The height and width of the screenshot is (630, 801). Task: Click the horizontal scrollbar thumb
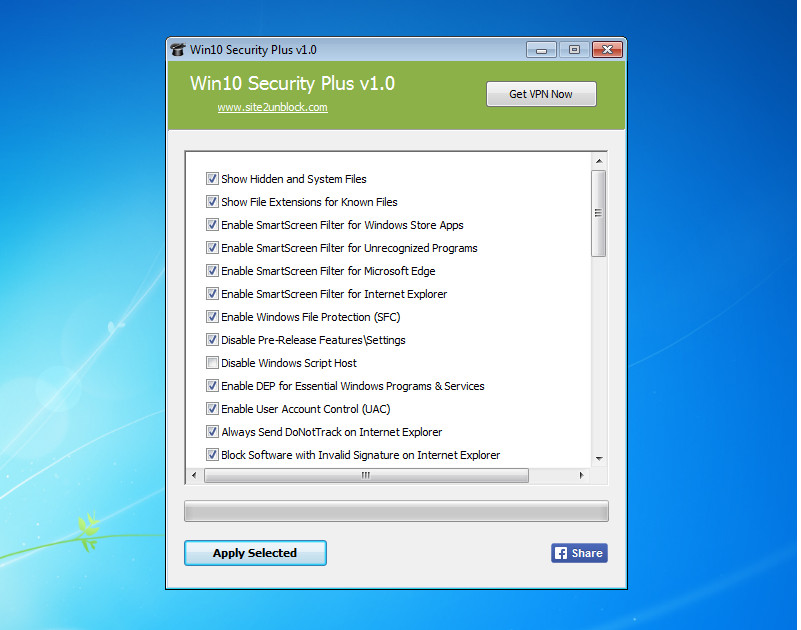[x=366, y=475]
